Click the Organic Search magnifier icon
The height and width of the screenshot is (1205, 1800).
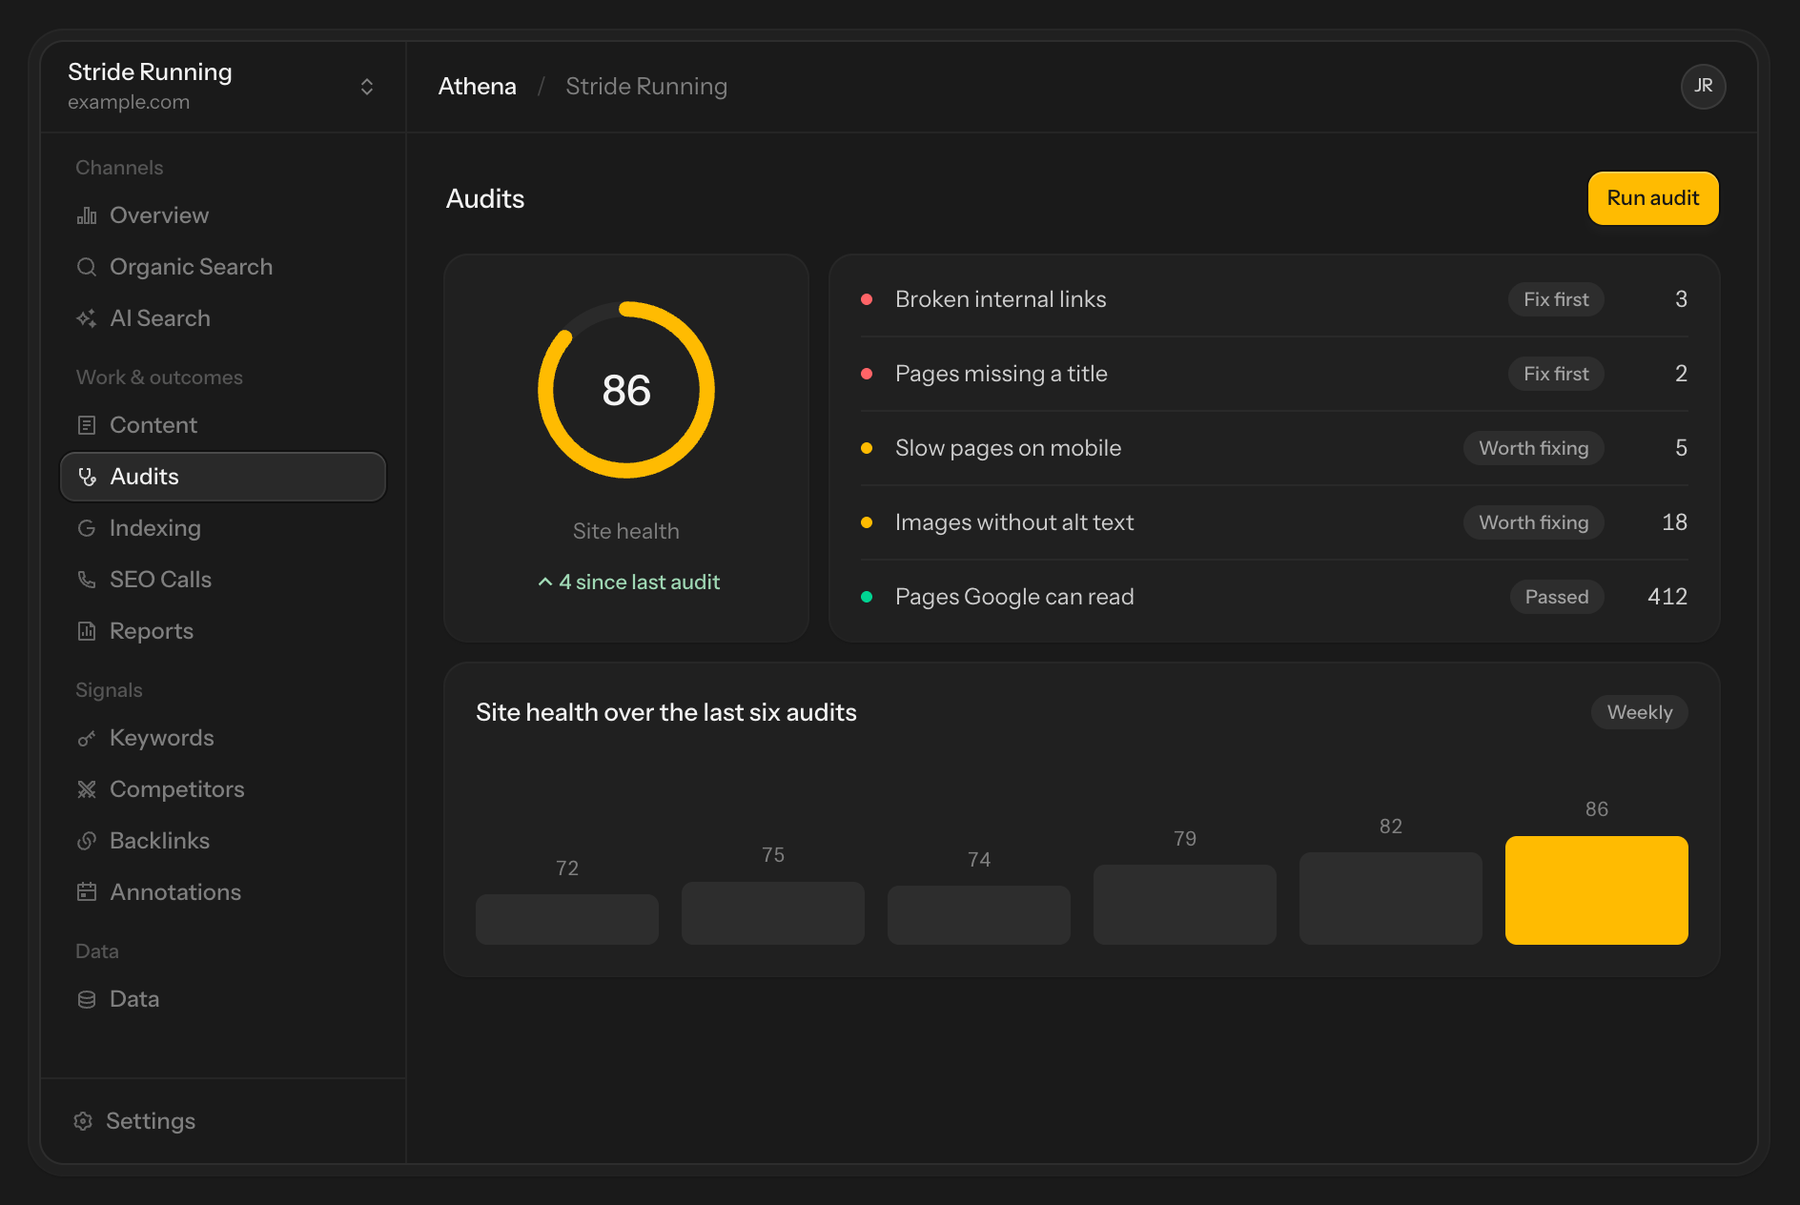click(87, 267)
